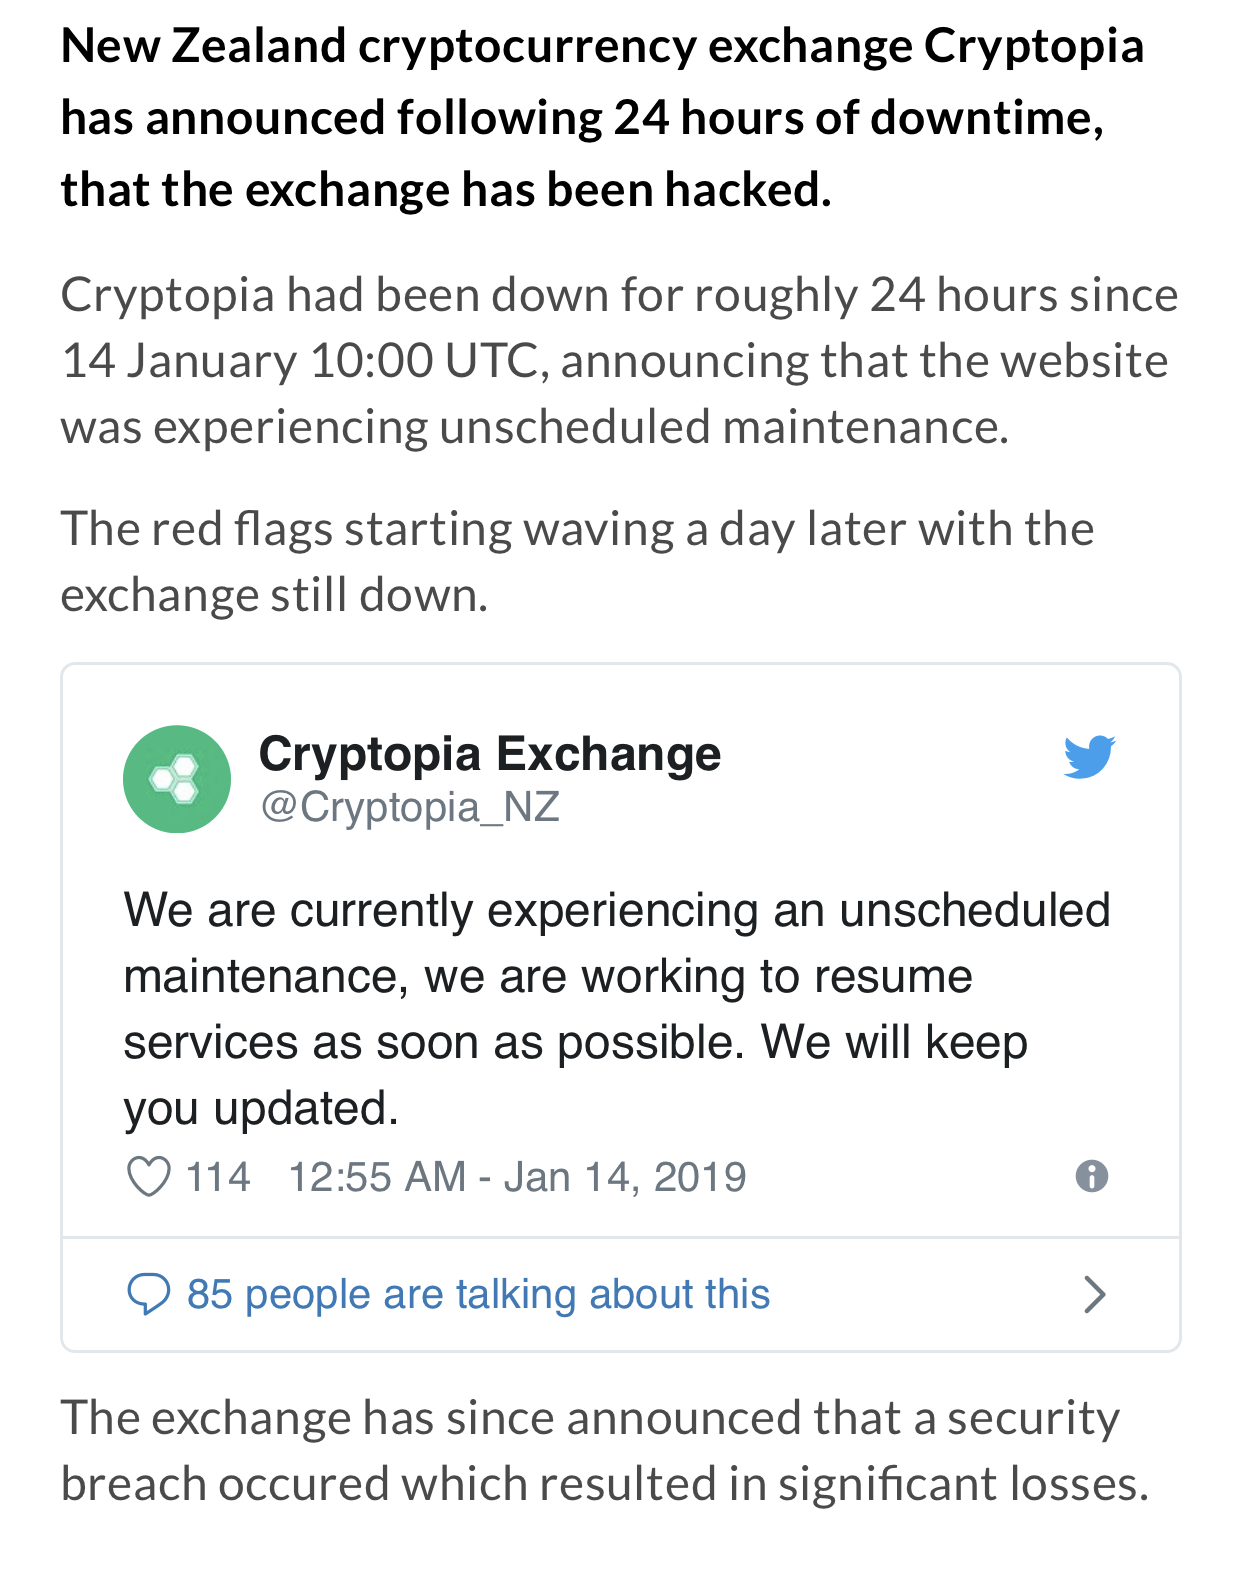The height and width of the screenshot is (1594, 1242).
Task: Tap the bold headline paragraph
Action: (603, 118)
